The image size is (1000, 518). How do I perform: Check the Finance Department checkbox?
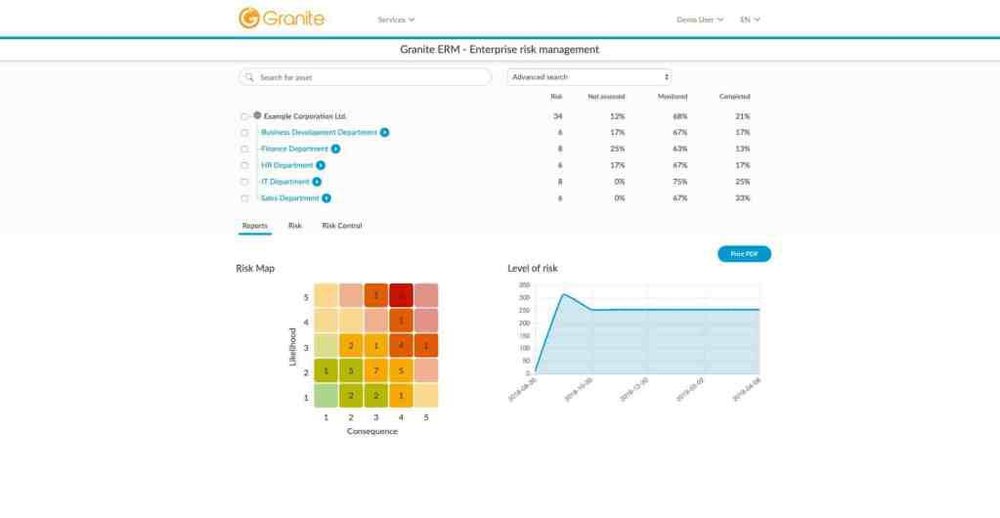click(x=244, y=149)
